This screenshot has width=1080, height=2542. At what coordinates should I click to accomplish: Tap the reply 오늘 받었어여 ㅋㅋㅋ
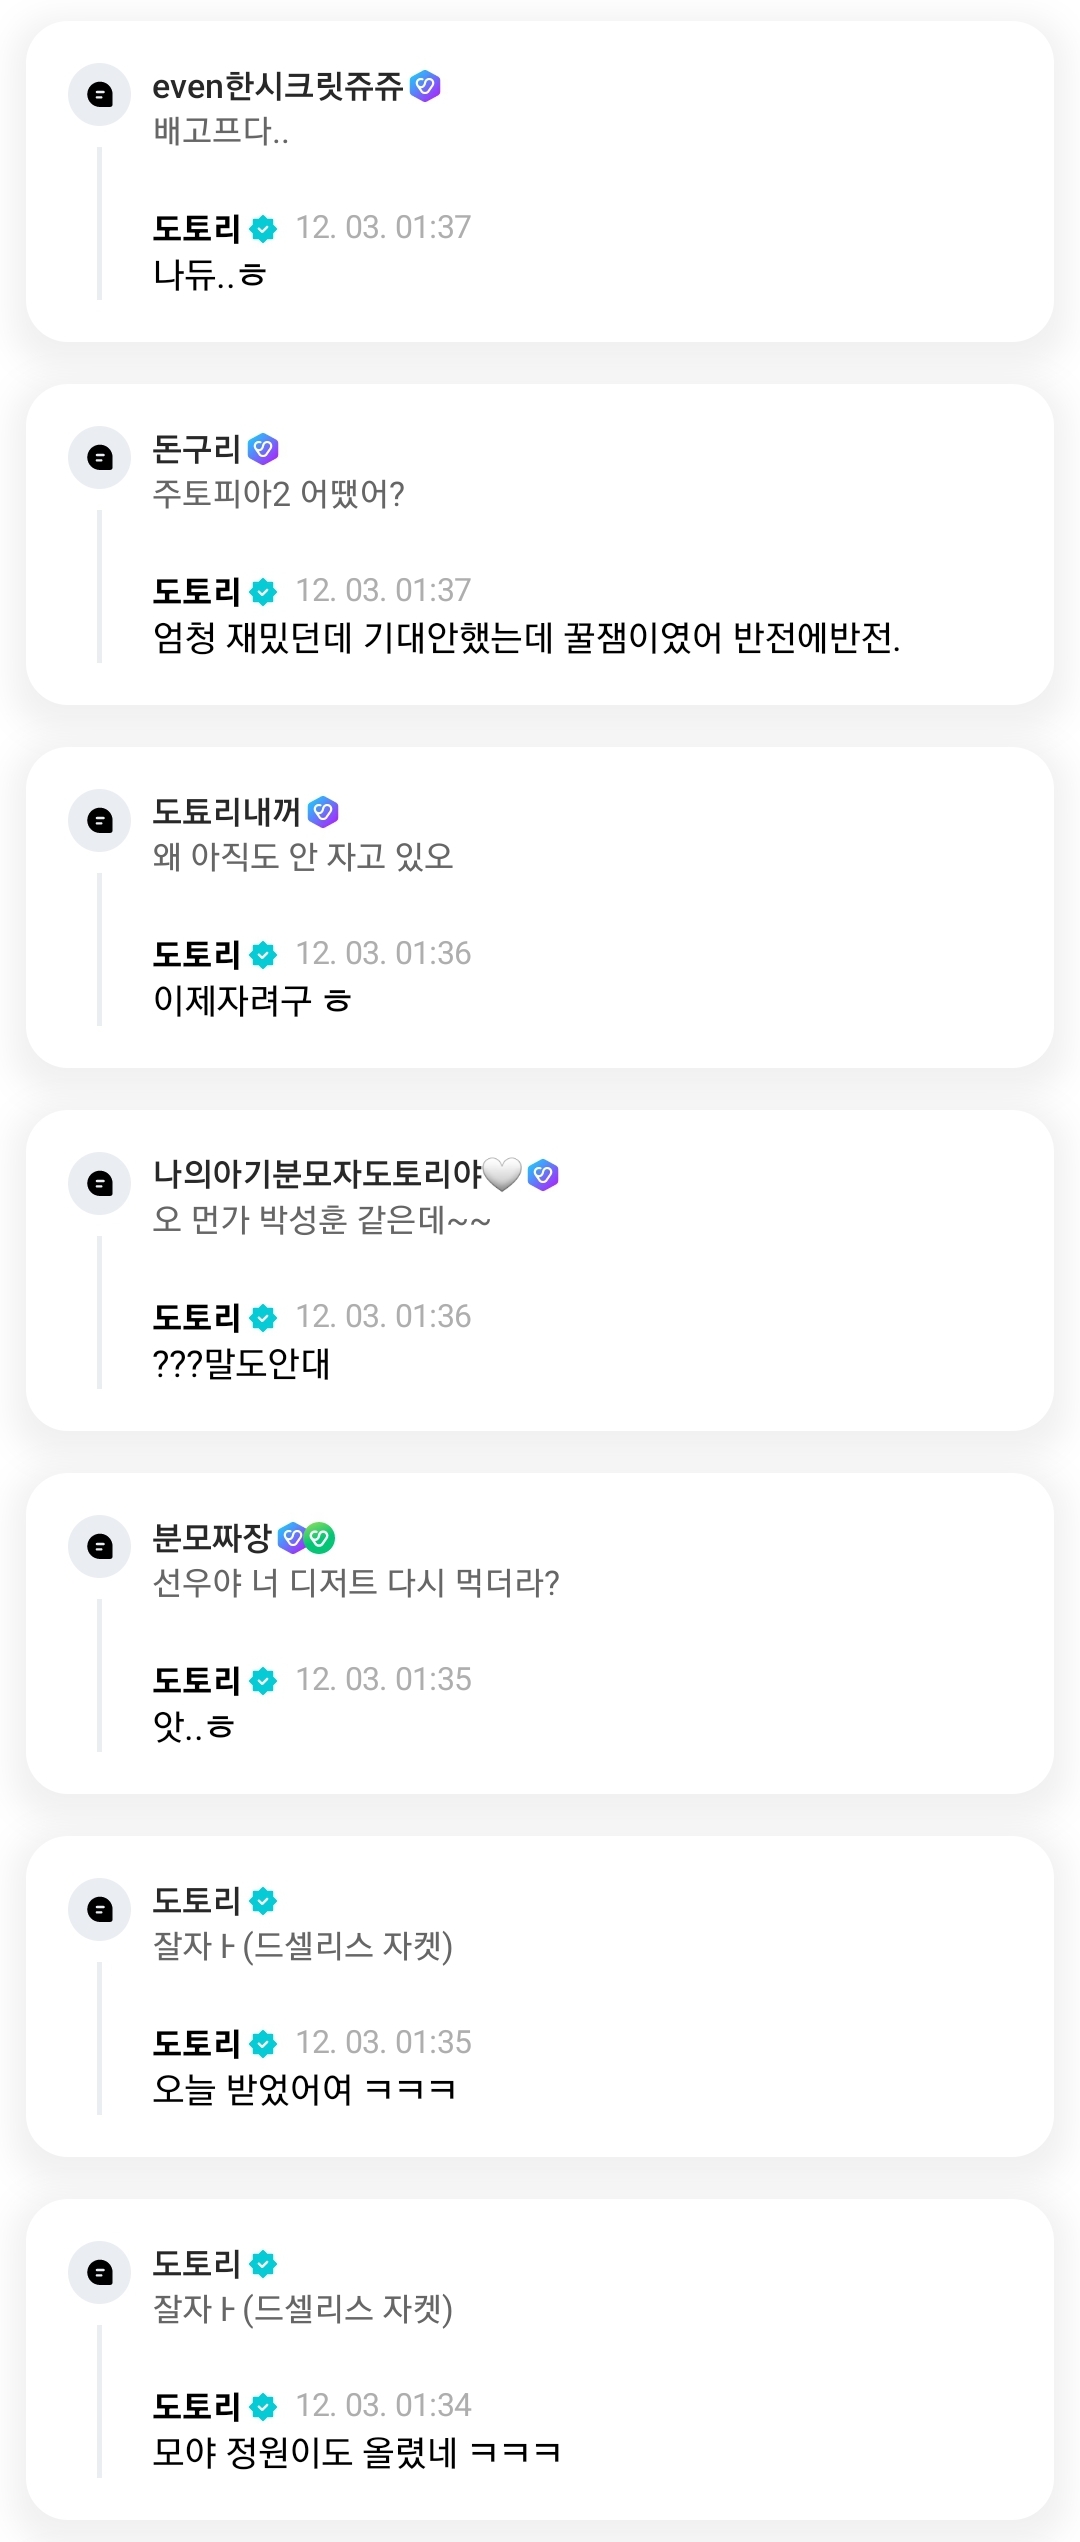tap(304, 2089)
